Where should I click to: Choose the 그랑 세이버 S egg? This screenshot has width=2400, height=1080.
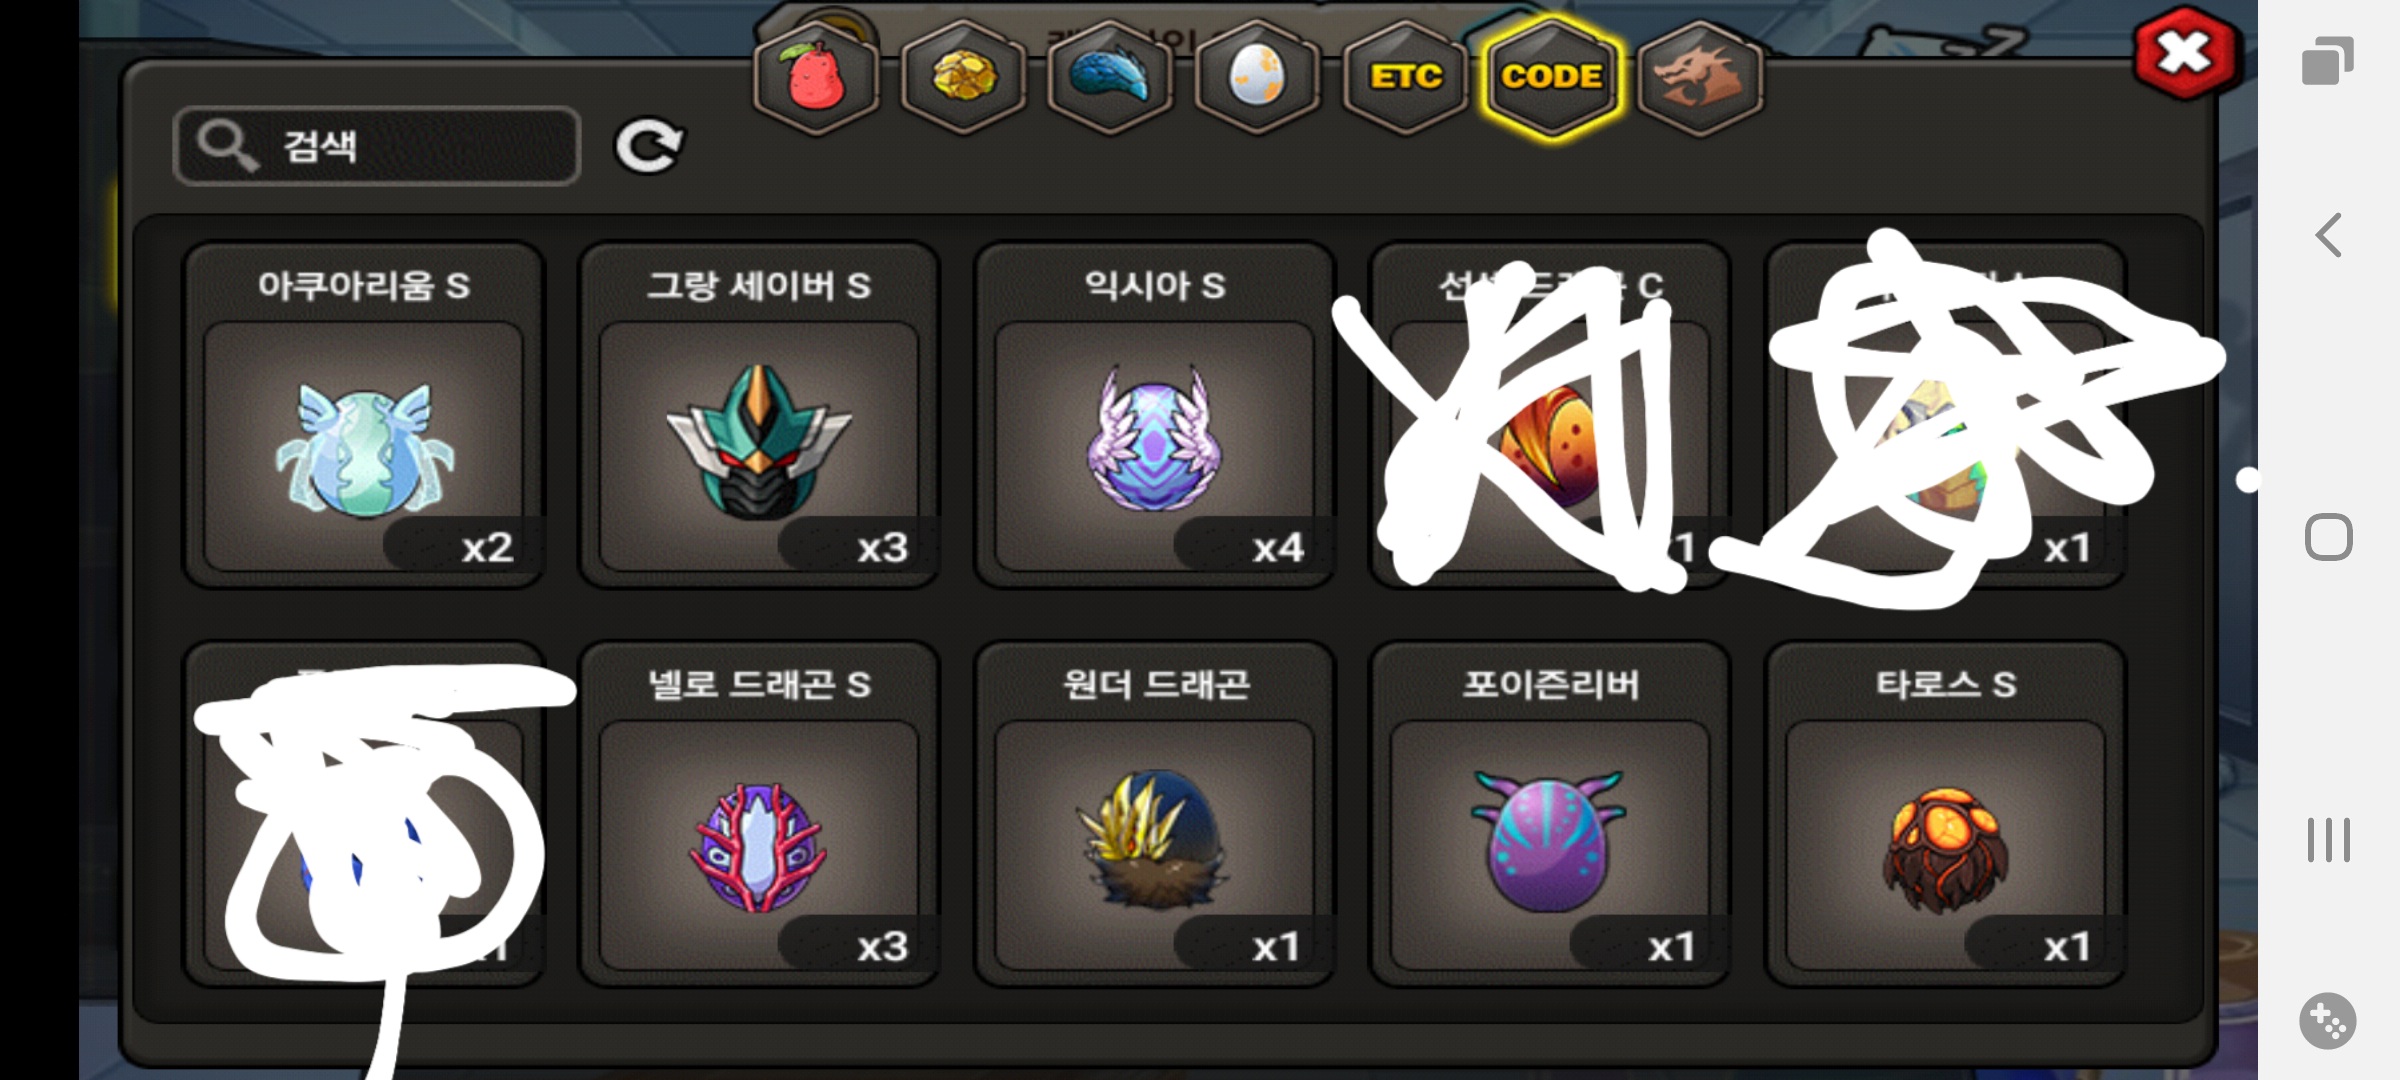(759, 415)
